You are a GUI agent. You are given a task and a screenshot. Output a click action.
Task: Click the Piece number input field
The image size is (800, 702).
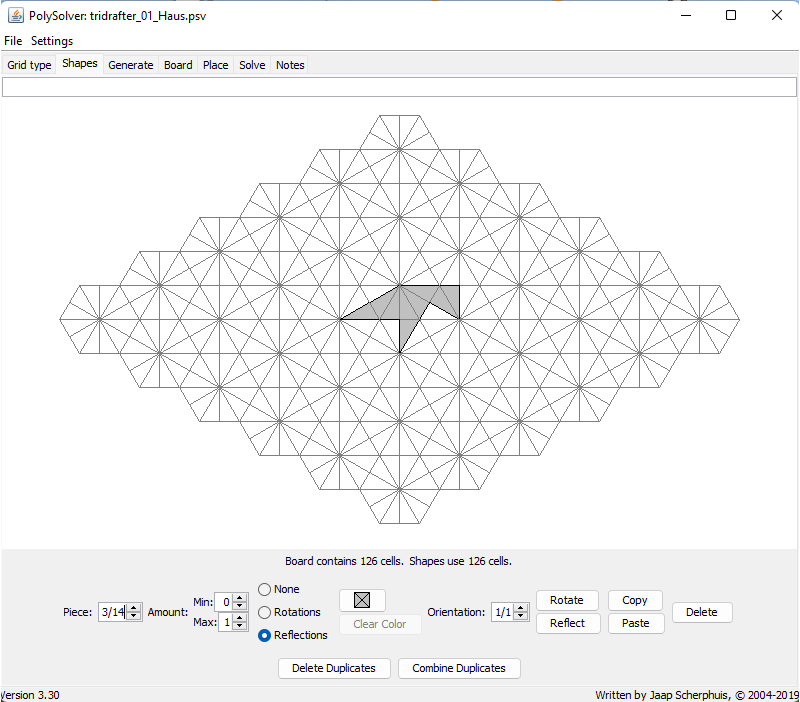point(111,612)
